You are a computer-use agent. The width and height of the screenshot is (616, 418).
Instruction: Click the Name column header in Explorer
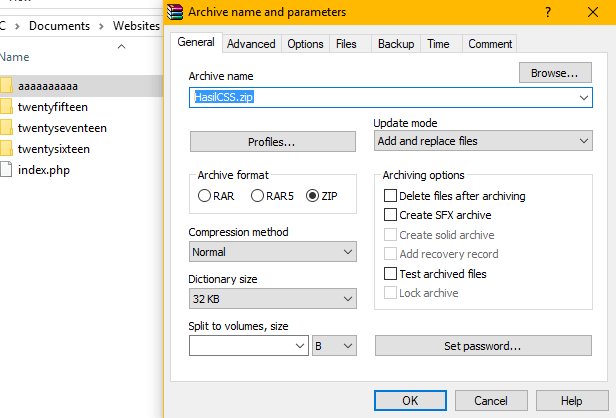15,57
